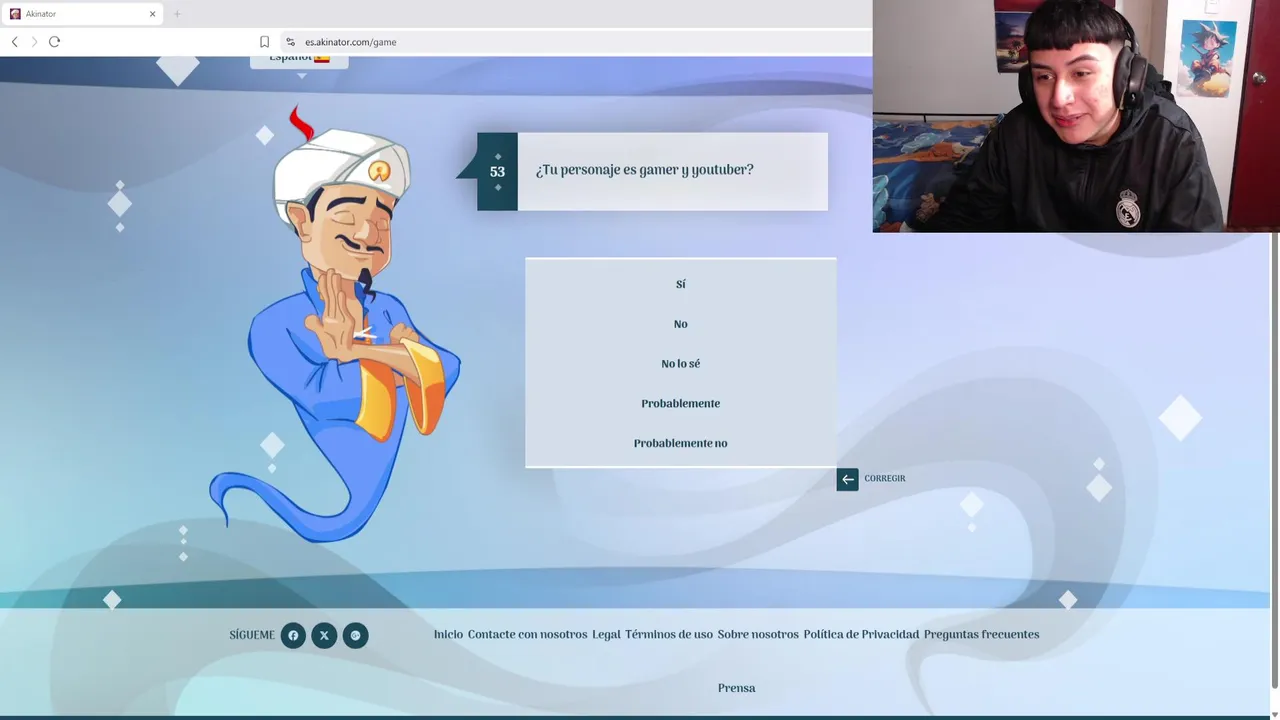This screenshot has height=720, width=1280.
Task: Click the bookmark icon in toolbar
Action: click(x=264, y=42)
